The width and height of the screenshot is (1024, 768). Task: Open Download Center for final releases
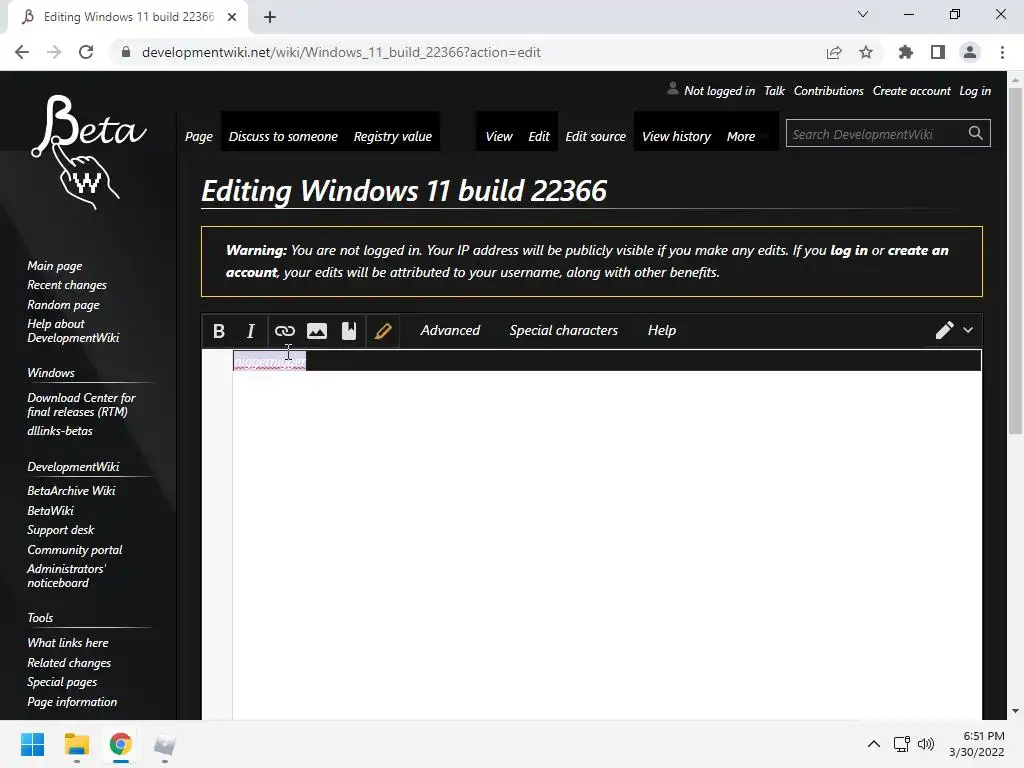tap(81, 404)
